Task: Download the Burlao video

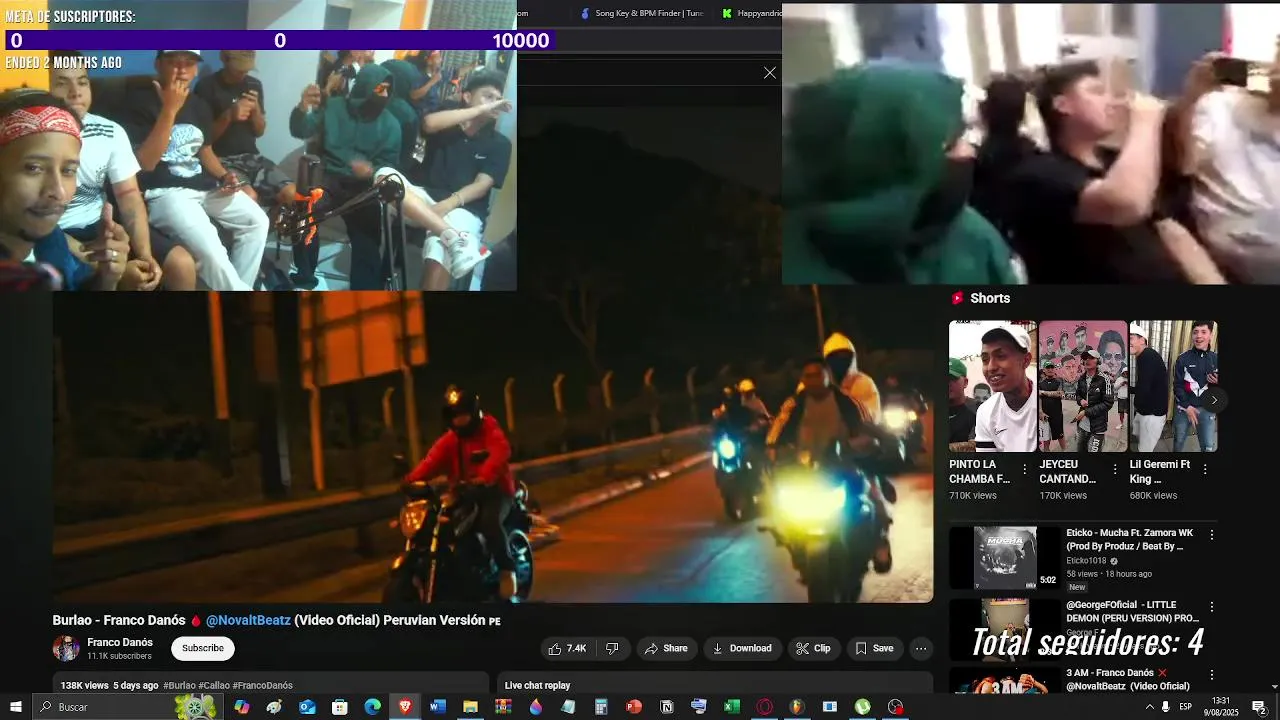Action: click(742, 648)
